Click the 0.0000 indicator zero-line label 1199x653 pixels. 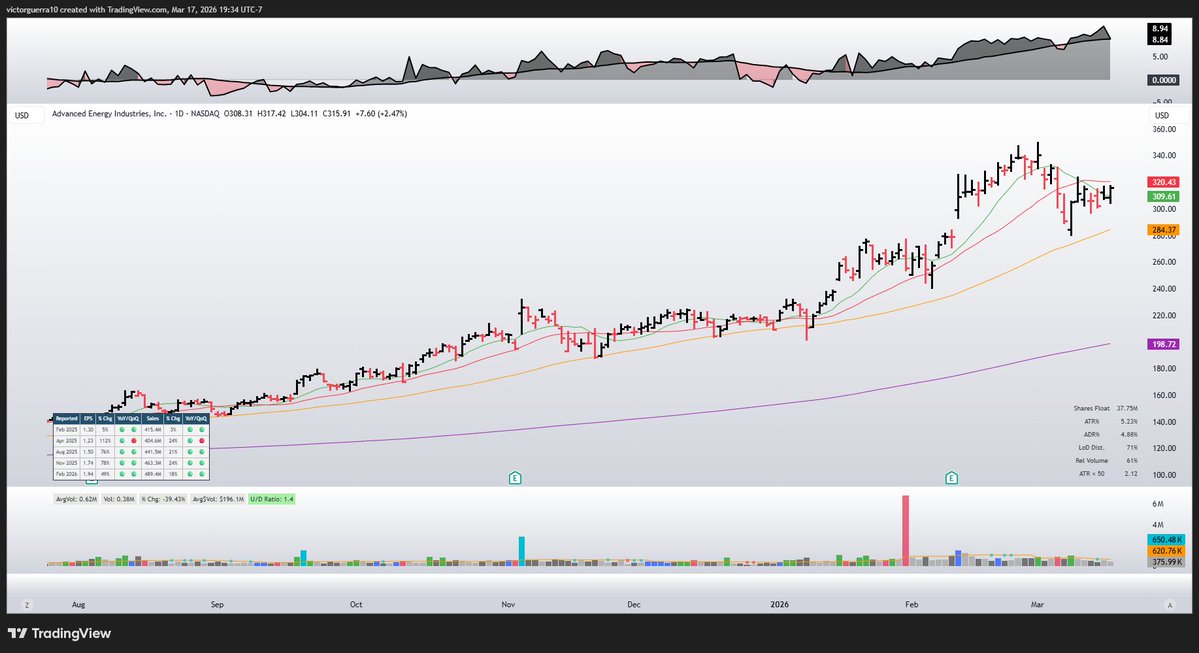click(x=1164, y=80)
